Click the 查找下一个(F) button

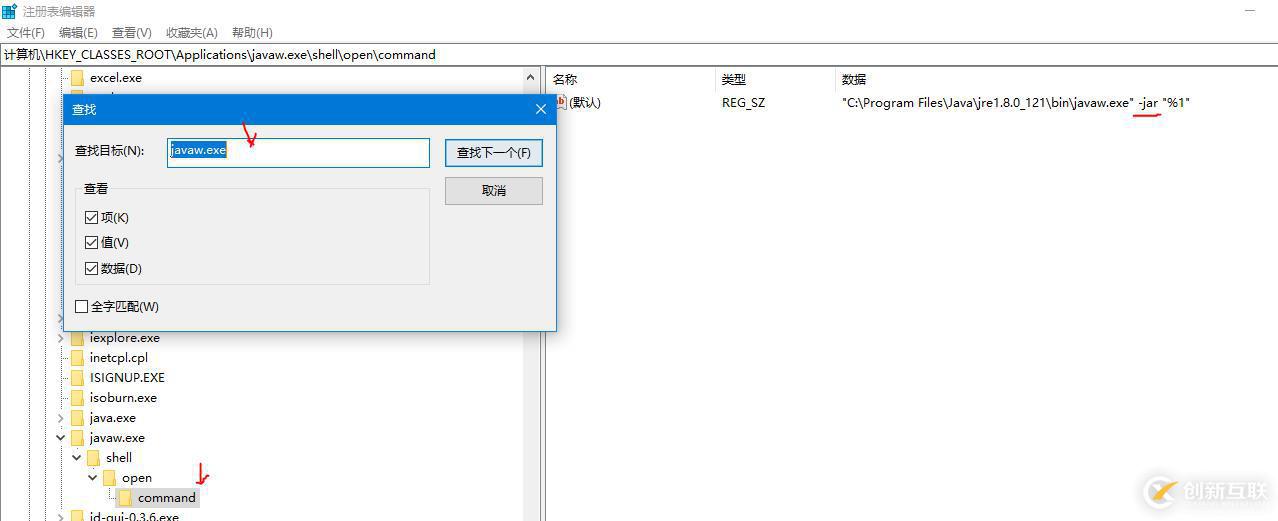tap(494, 153)
